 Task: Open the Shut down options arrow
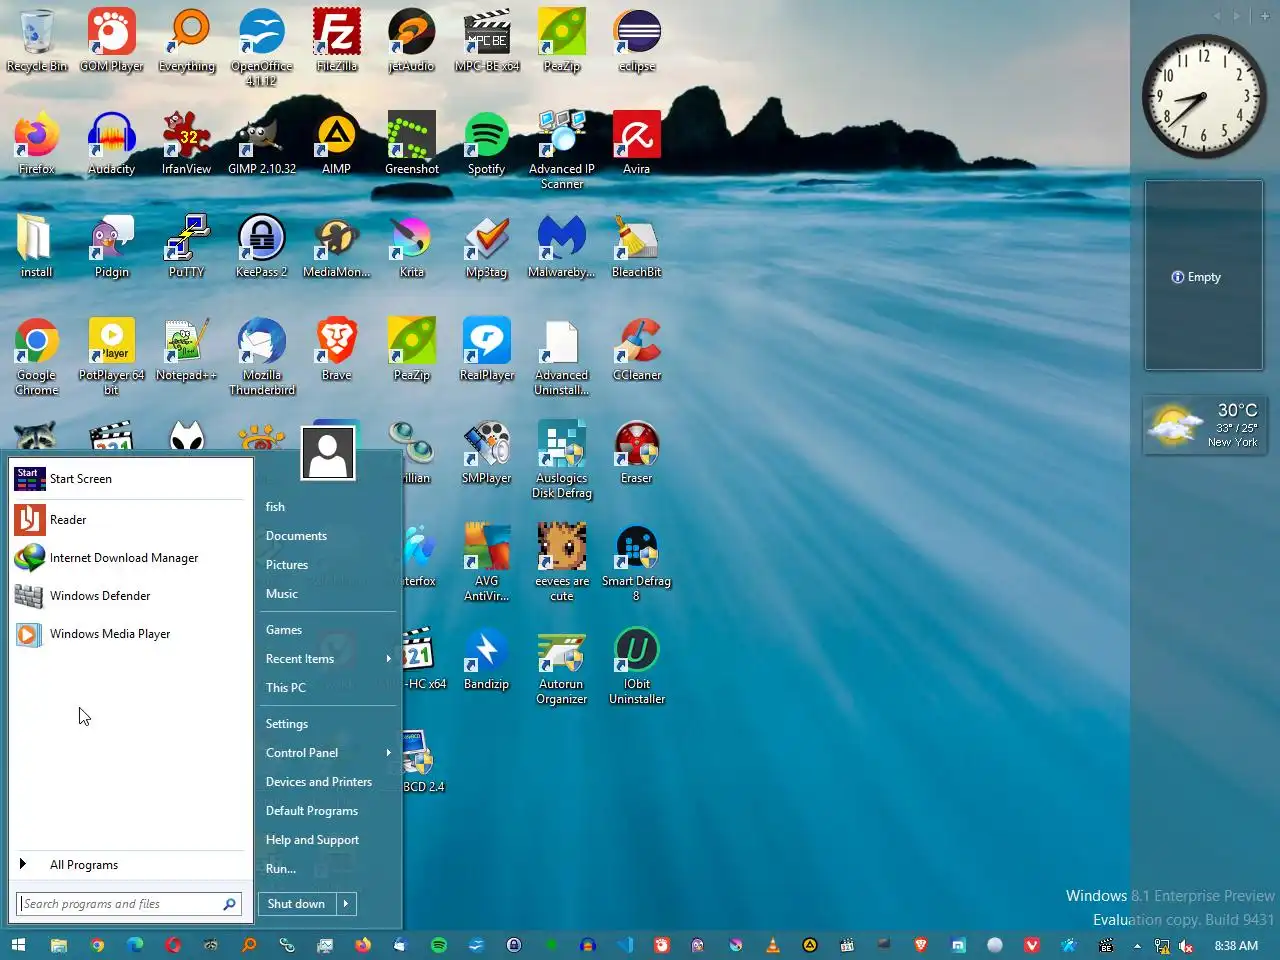click(346, 904)
